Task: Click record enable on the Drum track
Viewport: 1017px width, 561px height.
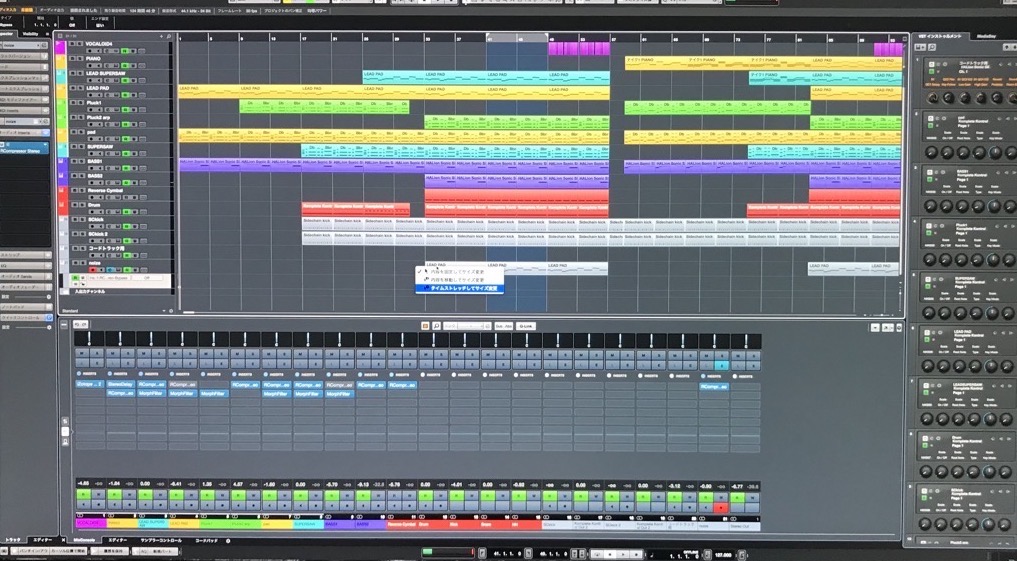Action: [94, 211]
